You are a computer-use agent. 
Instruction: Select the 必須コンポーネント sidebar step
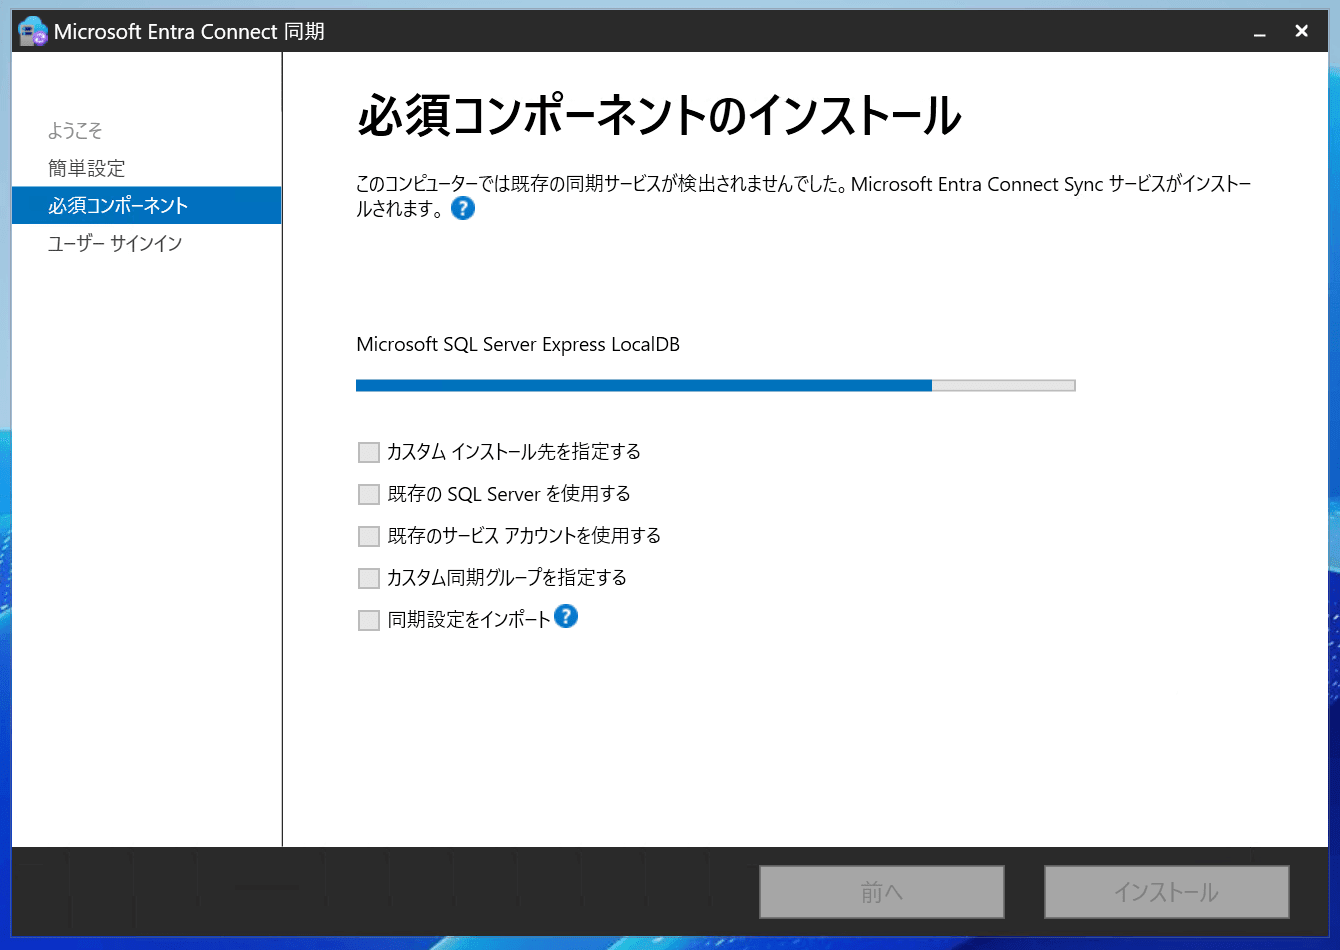146,205
